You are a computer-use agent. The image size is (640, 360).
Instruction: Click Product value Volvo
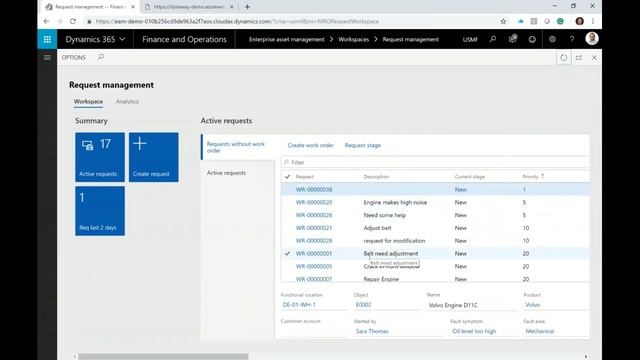point(533,305)
